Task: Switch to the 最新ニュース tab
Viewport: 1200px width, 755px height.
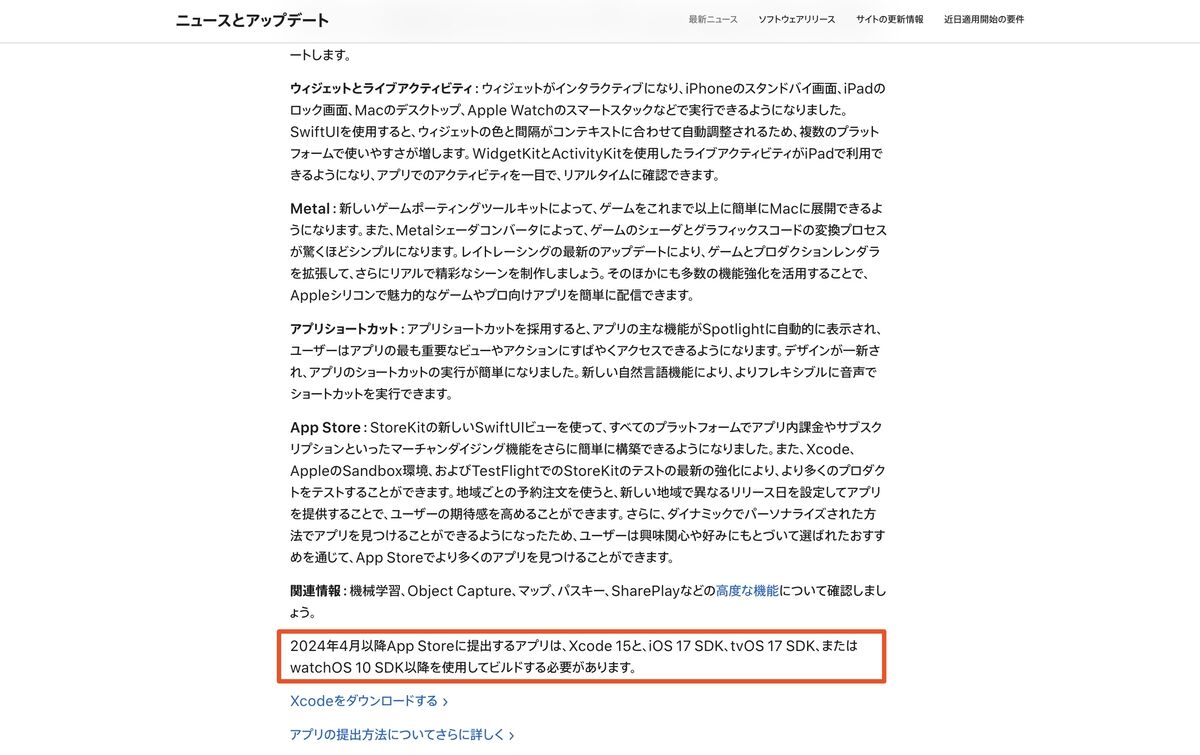Action: [x=711, y=20]
